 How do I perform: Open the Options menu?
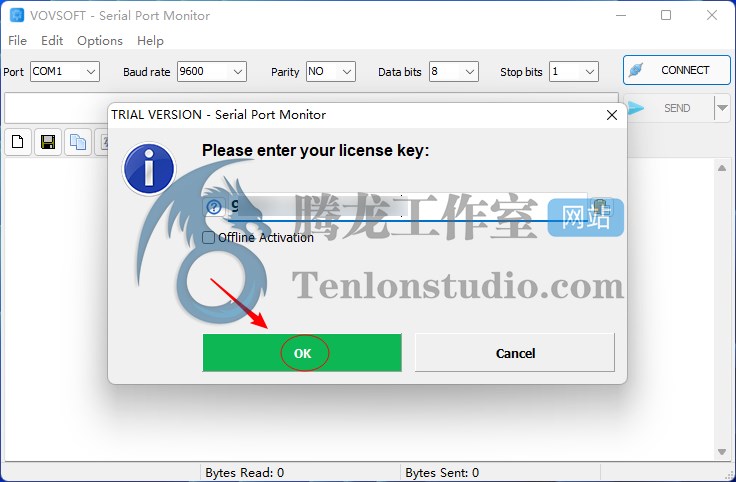(100, 41)
